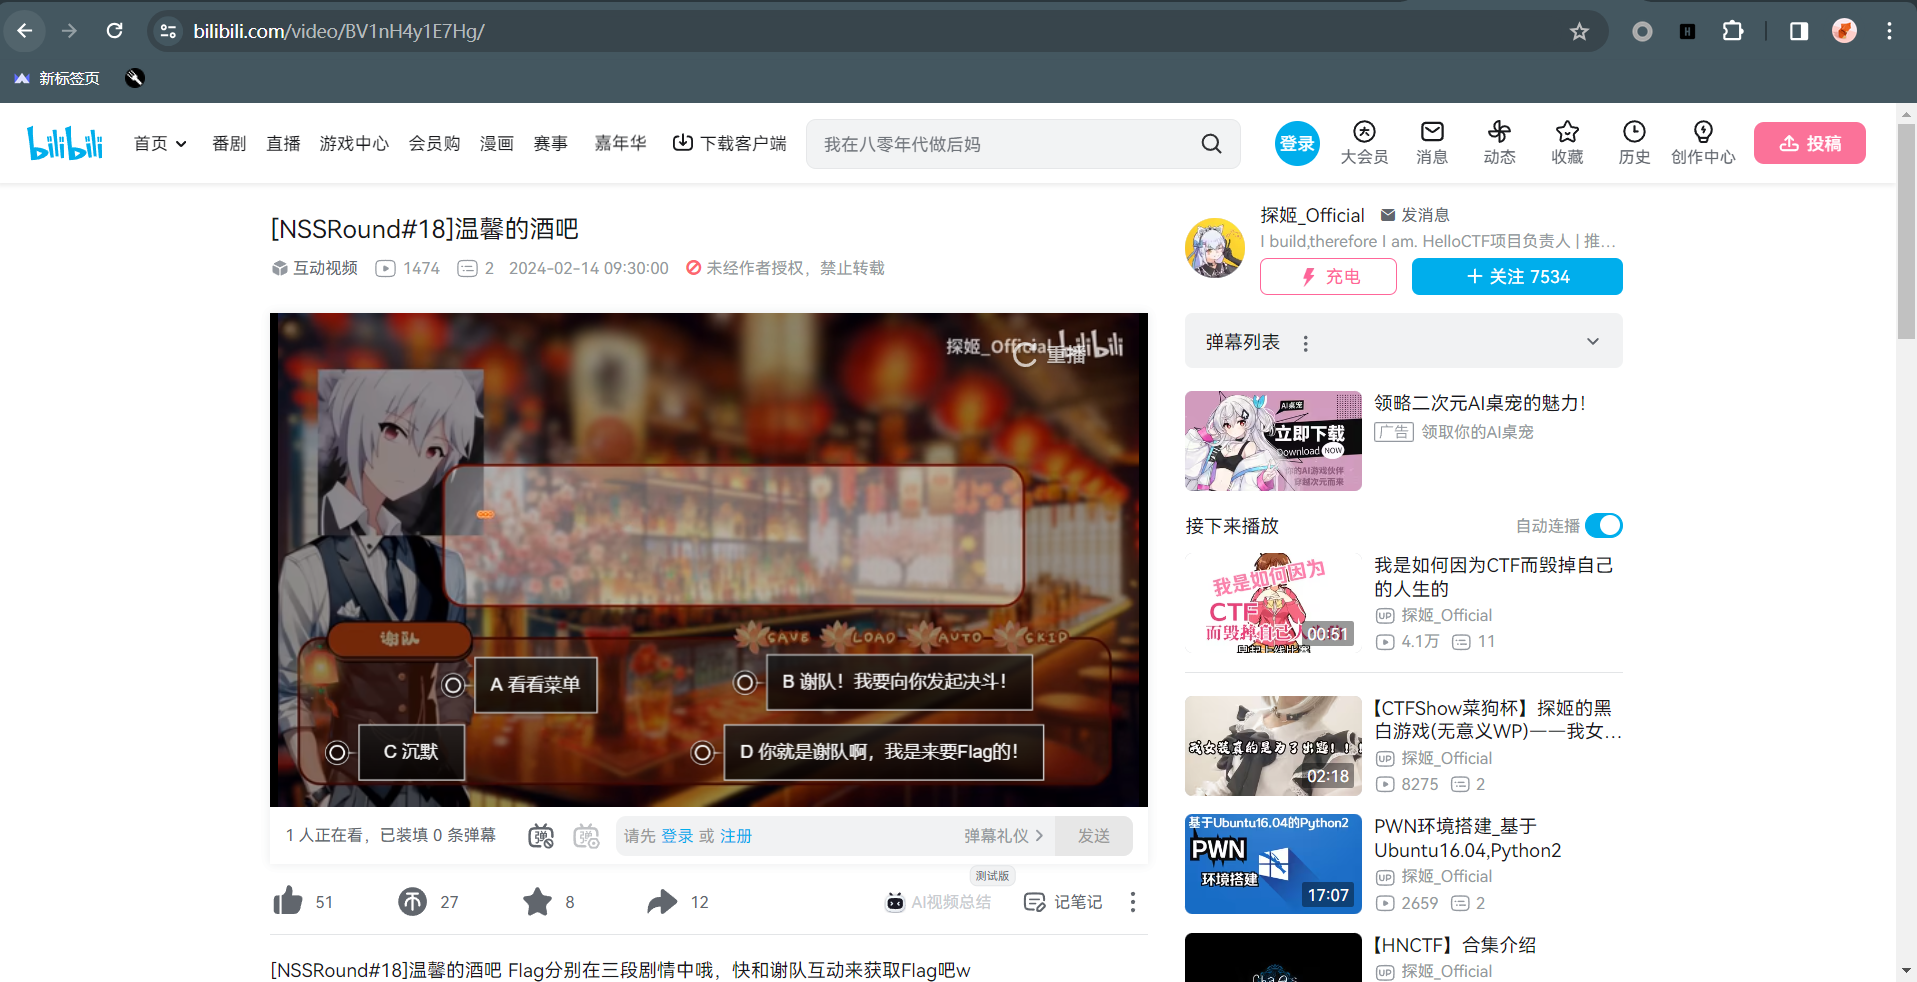Open Chrome three-dot menu
1917x982 pixels.
coord(1889,31)
